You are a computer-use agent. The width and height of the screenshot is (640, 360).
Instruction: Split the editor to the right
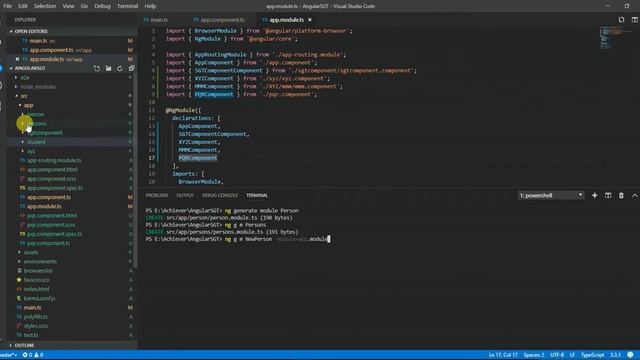634,20
